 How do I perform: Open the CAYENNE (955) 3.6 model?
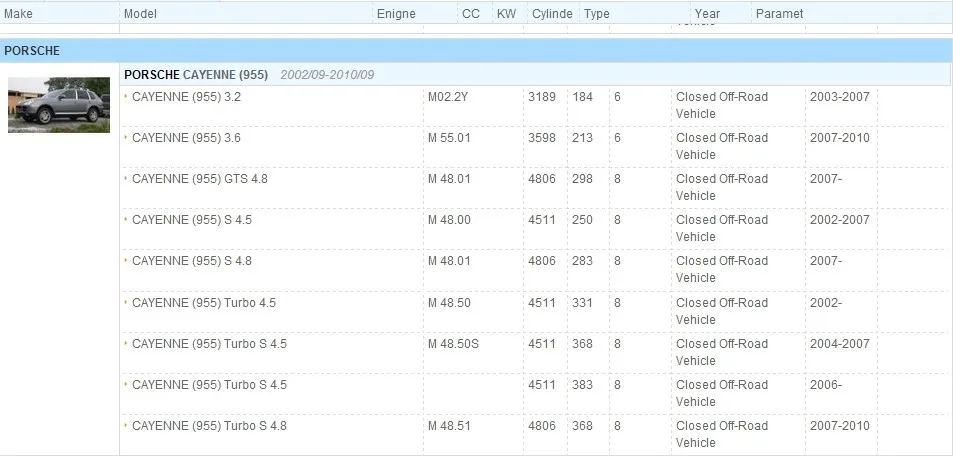click(186, 138)
